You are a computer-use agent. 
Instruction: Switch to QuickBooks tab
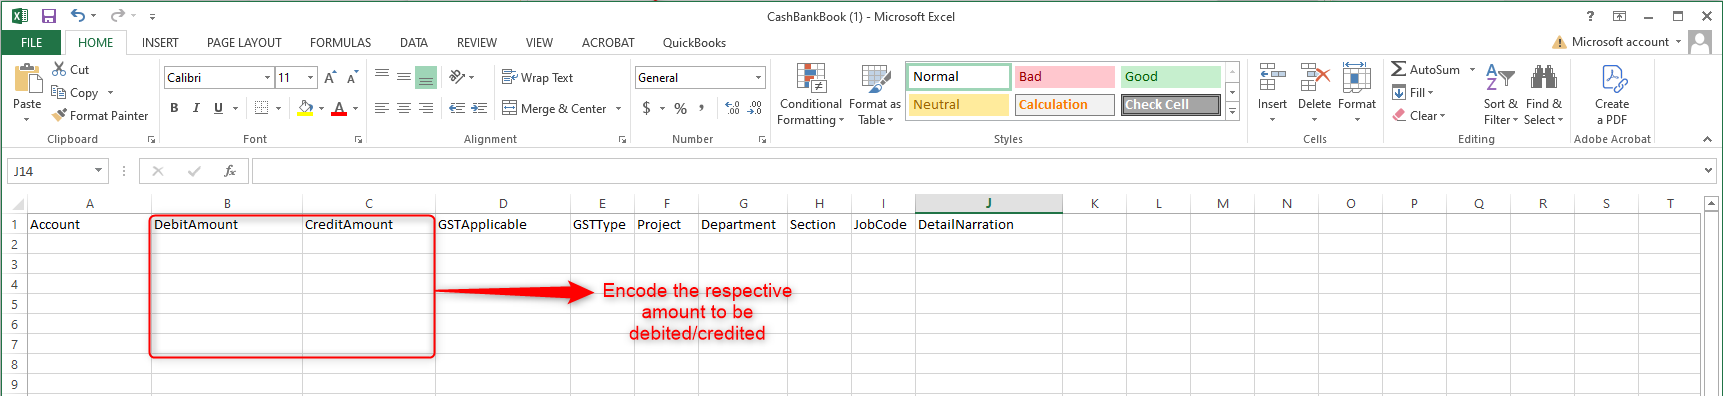tap(694, 43)
